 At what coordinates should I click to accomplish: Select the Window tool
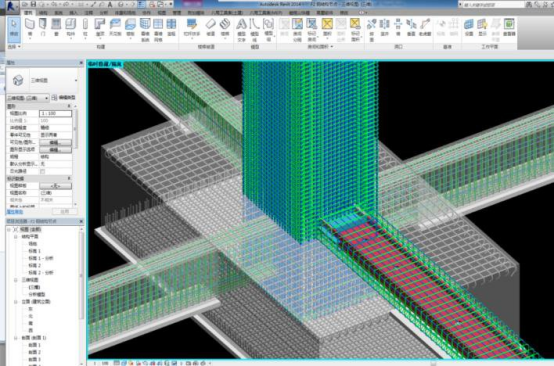56,28
